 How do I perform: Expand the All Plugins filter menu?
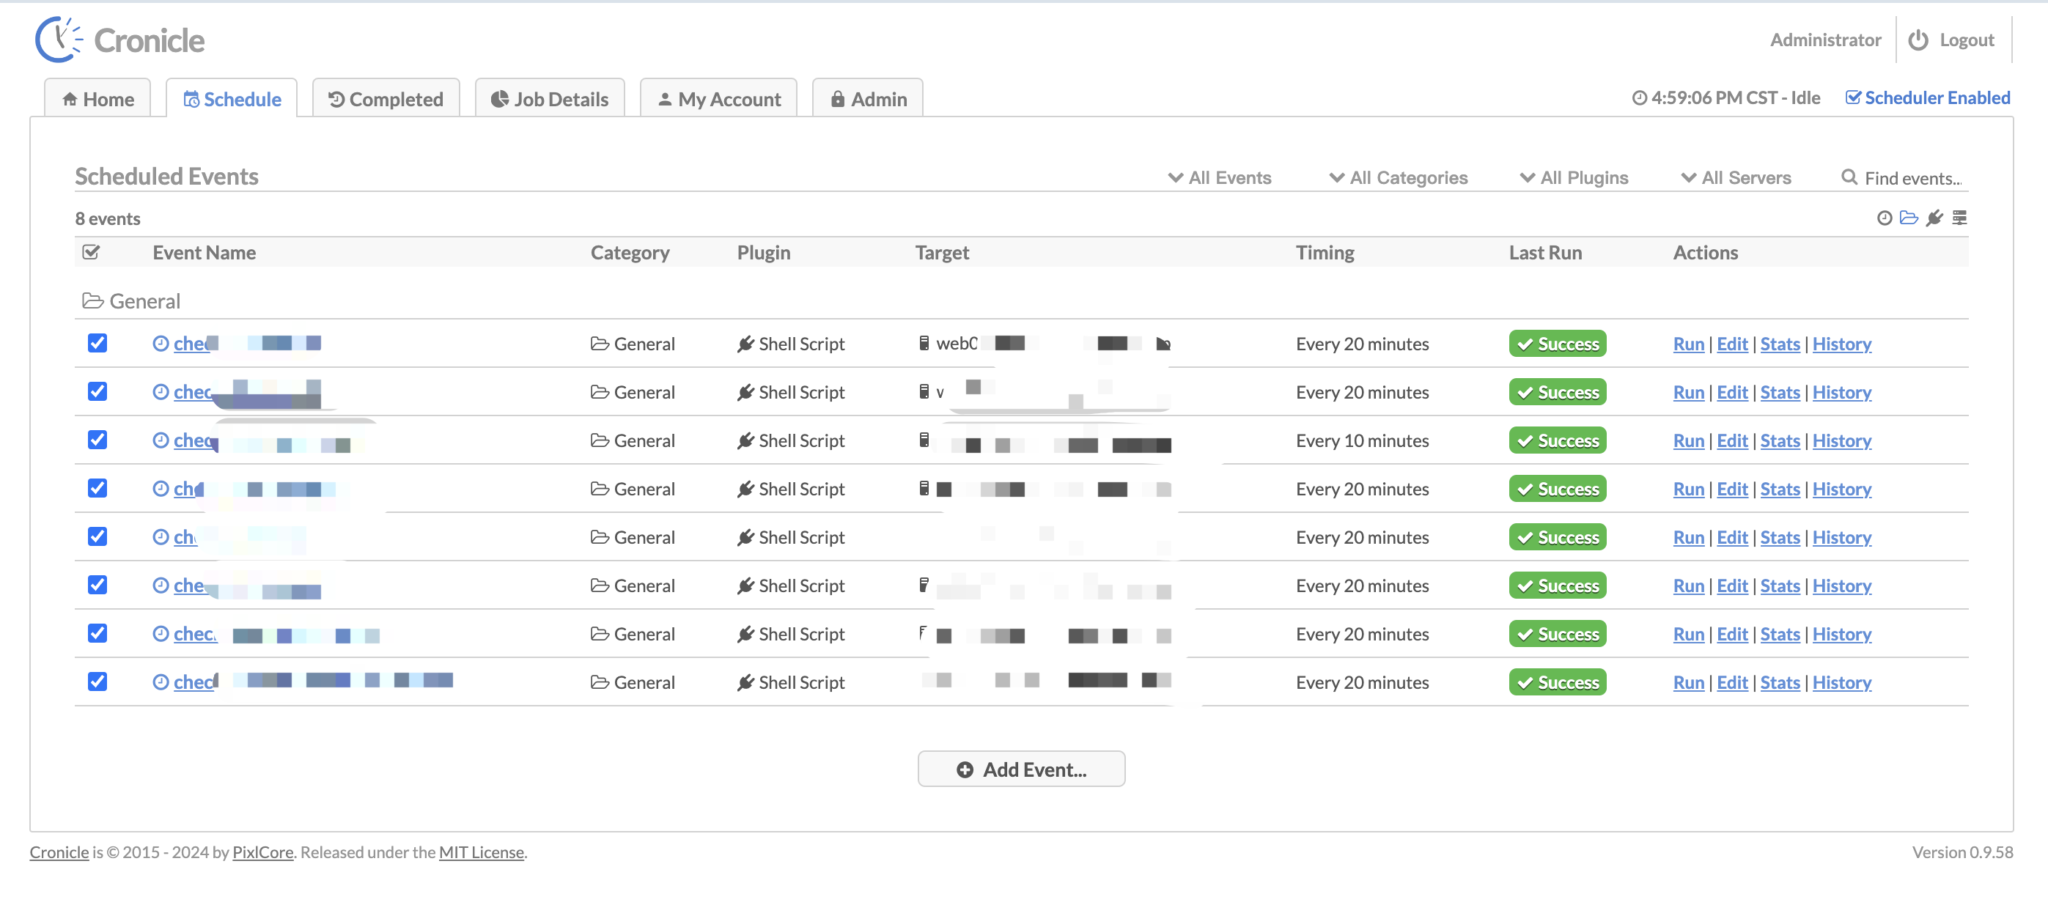tap(1574, 177)
